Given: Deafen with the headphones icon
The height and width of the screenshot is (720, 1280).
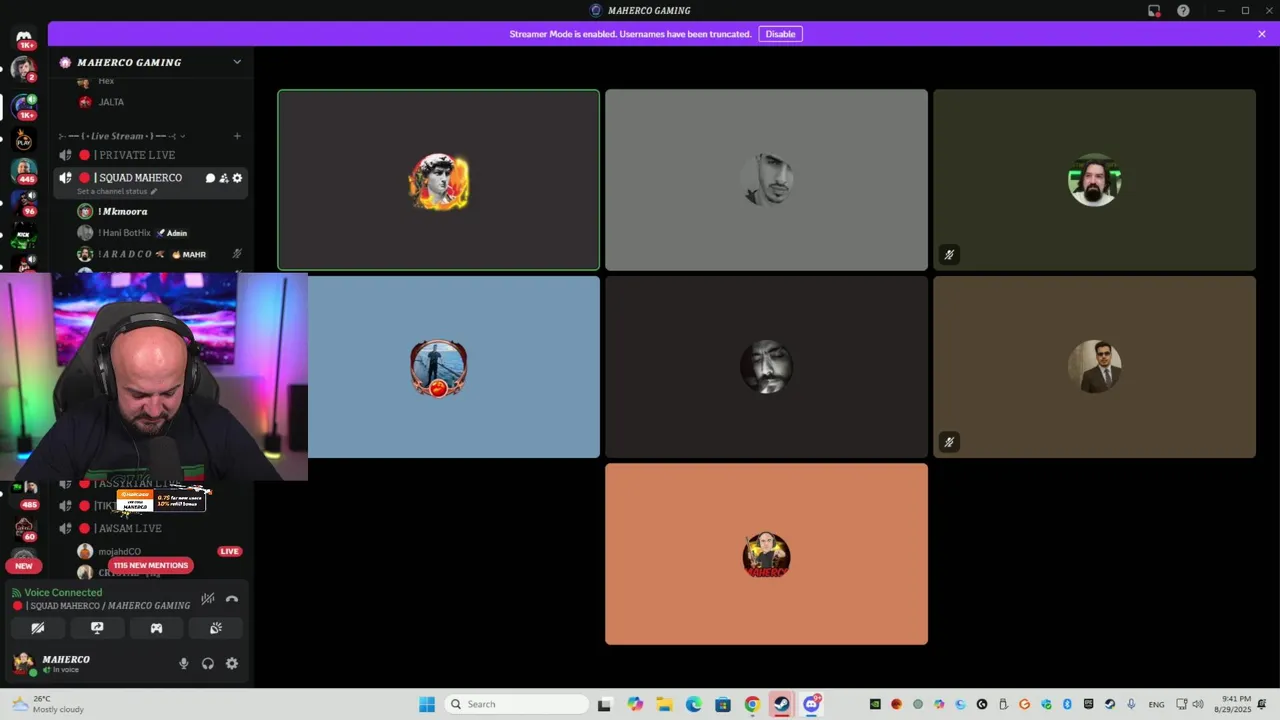Looking at the screenshot, I should (208, 663).
